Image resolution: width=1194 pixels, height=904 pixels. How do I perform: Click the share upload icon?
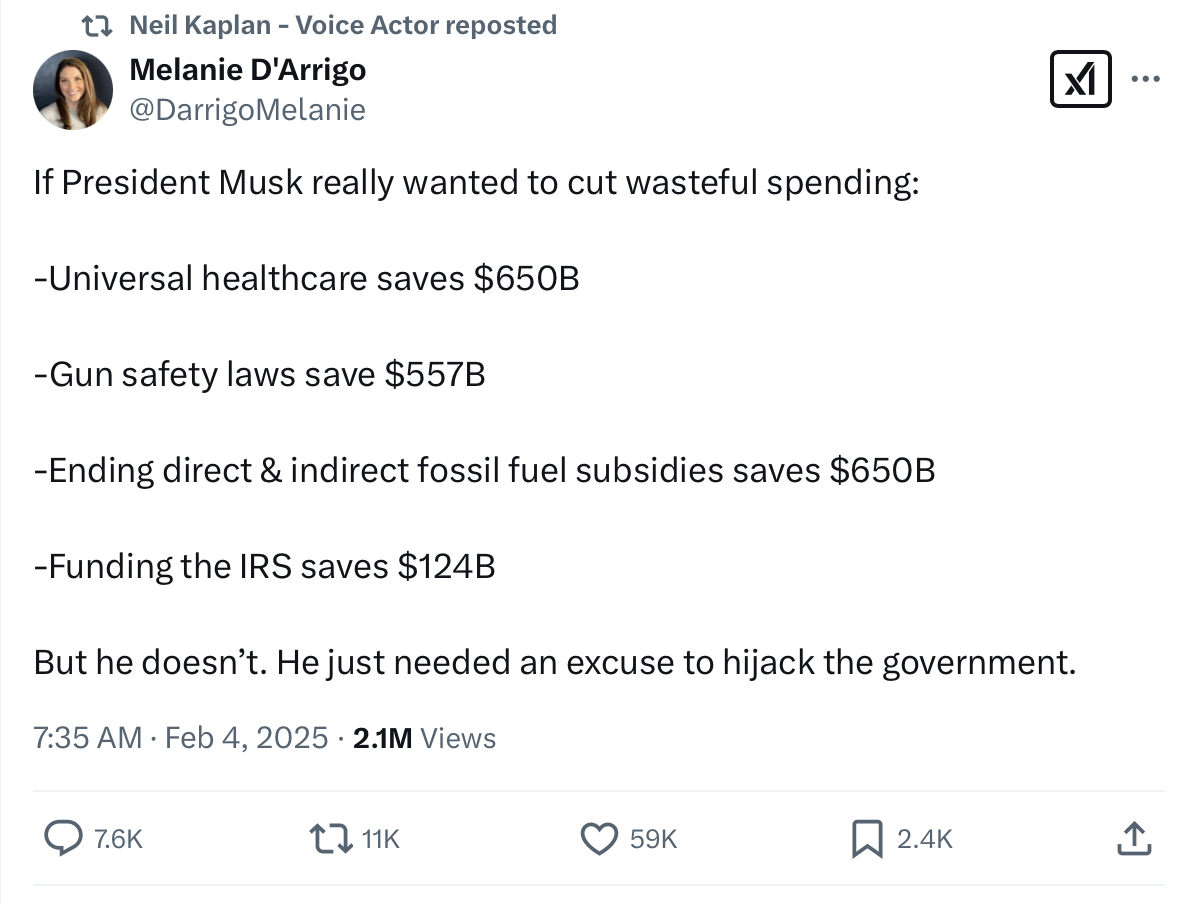tap(1134, 838)
